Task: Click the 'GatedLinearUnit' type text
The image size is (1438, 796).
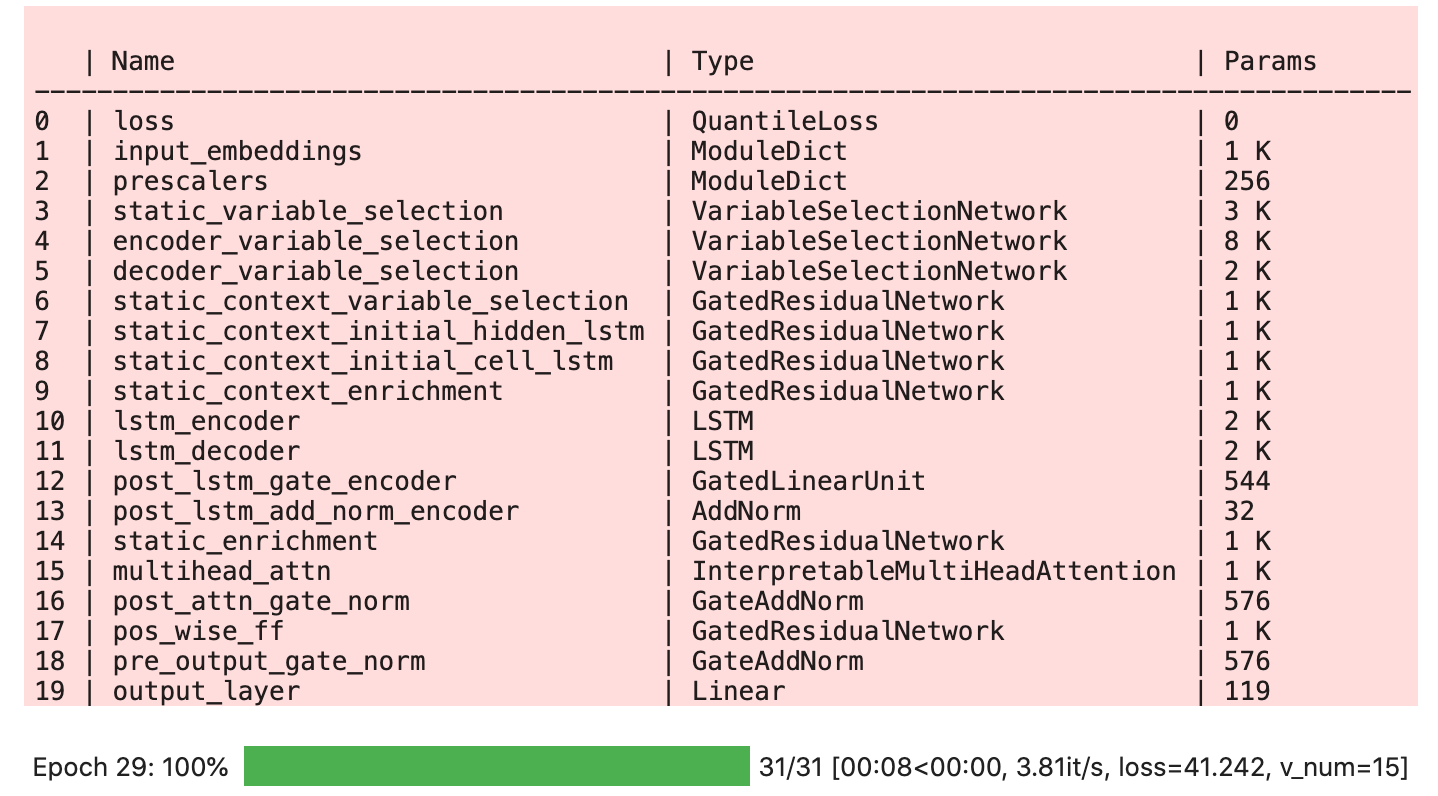Action: (808, 481)
